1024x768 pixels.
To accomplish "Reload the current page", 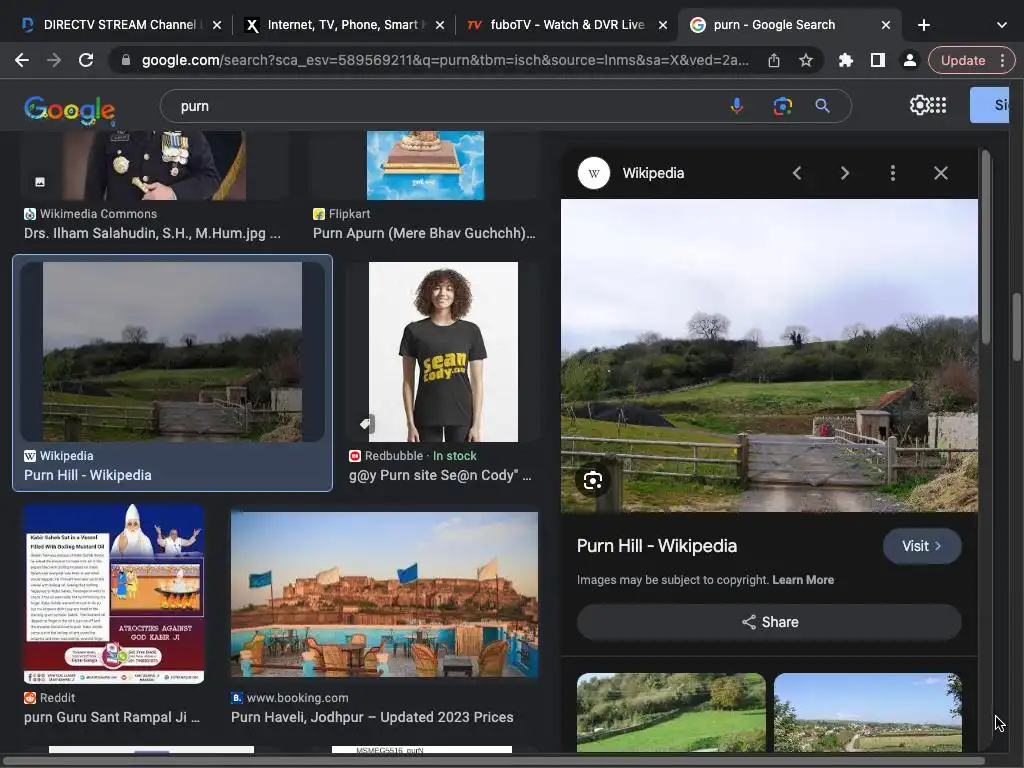I will click(86, 60).
